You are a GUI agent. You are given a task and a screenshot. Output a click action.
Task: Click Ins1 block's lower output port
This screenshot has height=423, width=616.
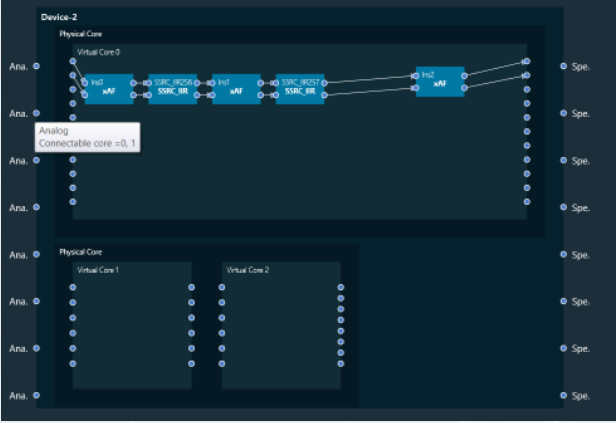pyautogui.click(x=260, y=95)
